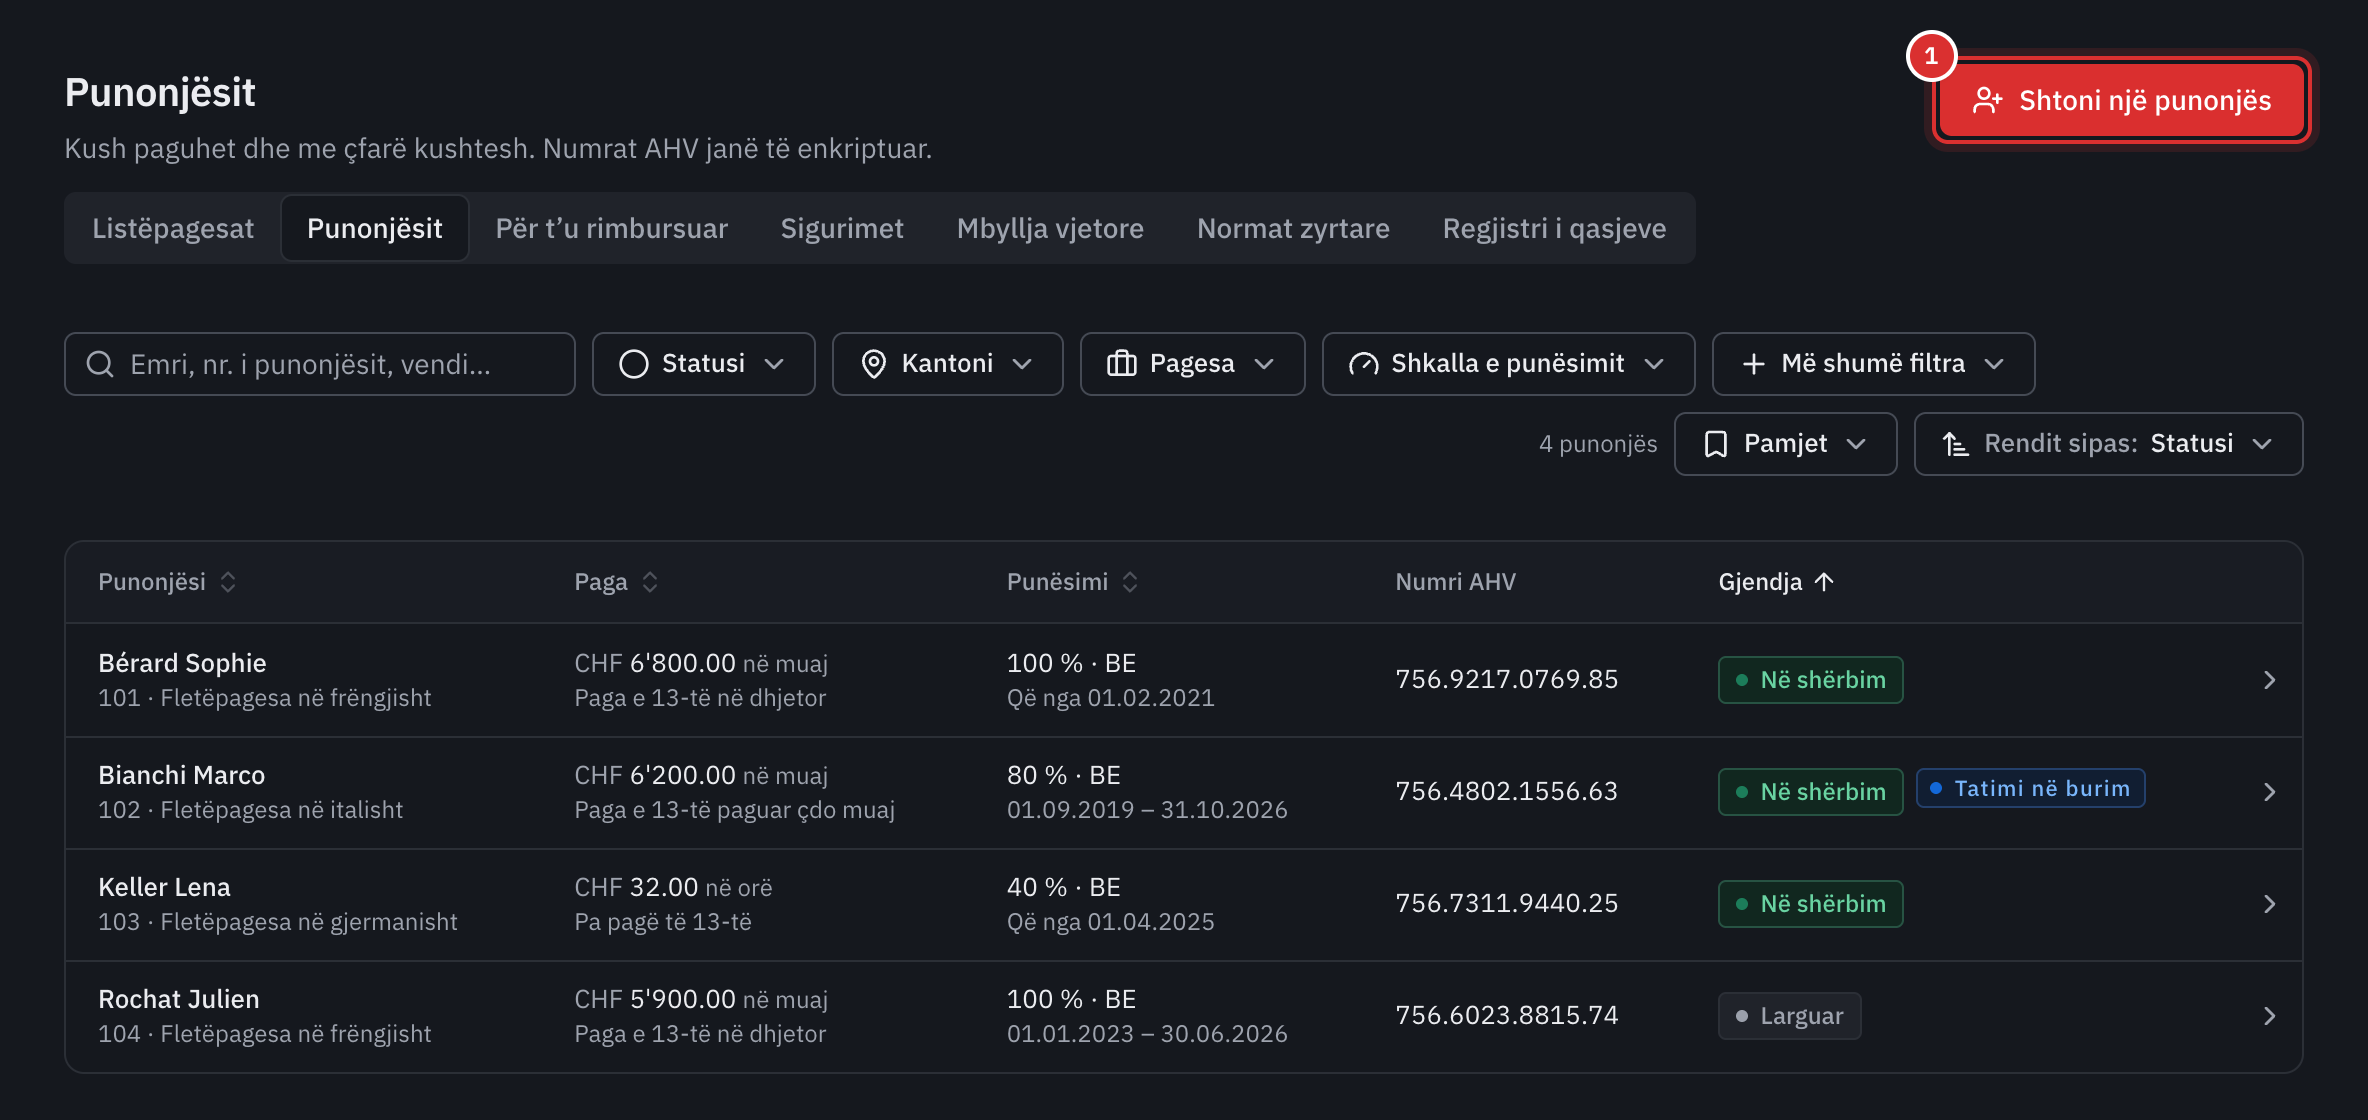
Task: Open the Regjistri i qasjeve tab
Action: tap(1554, 228)
